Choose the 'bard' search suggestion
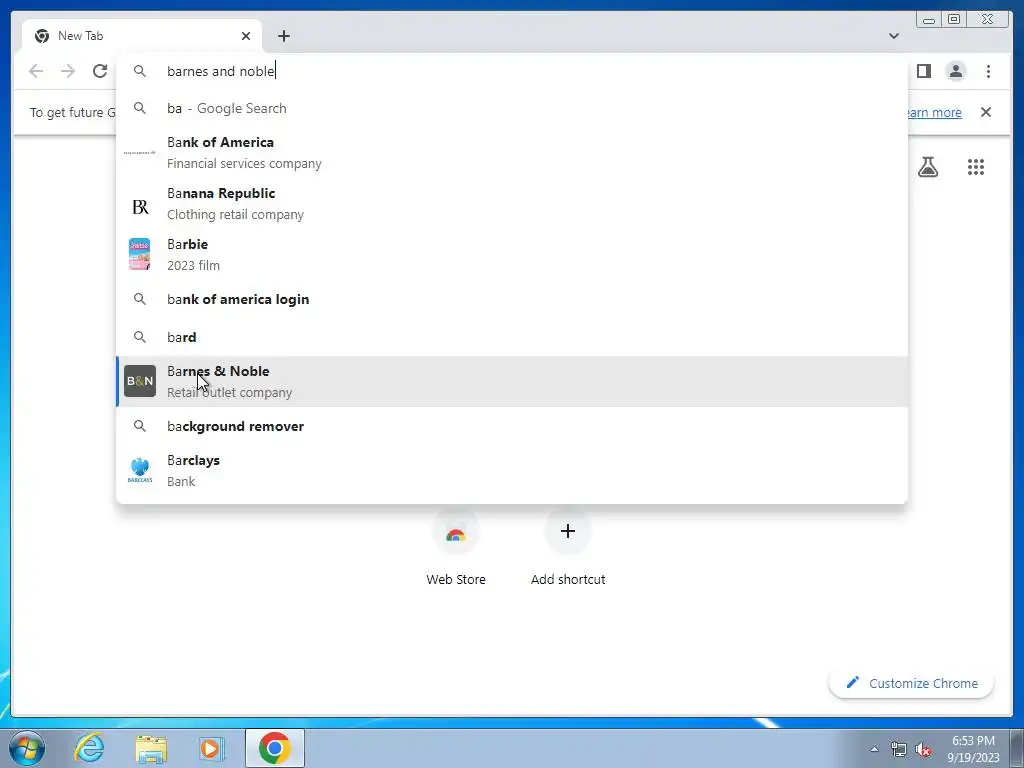Image resolution: width=1024 pixels, height=768 pixels. [512, 337]
